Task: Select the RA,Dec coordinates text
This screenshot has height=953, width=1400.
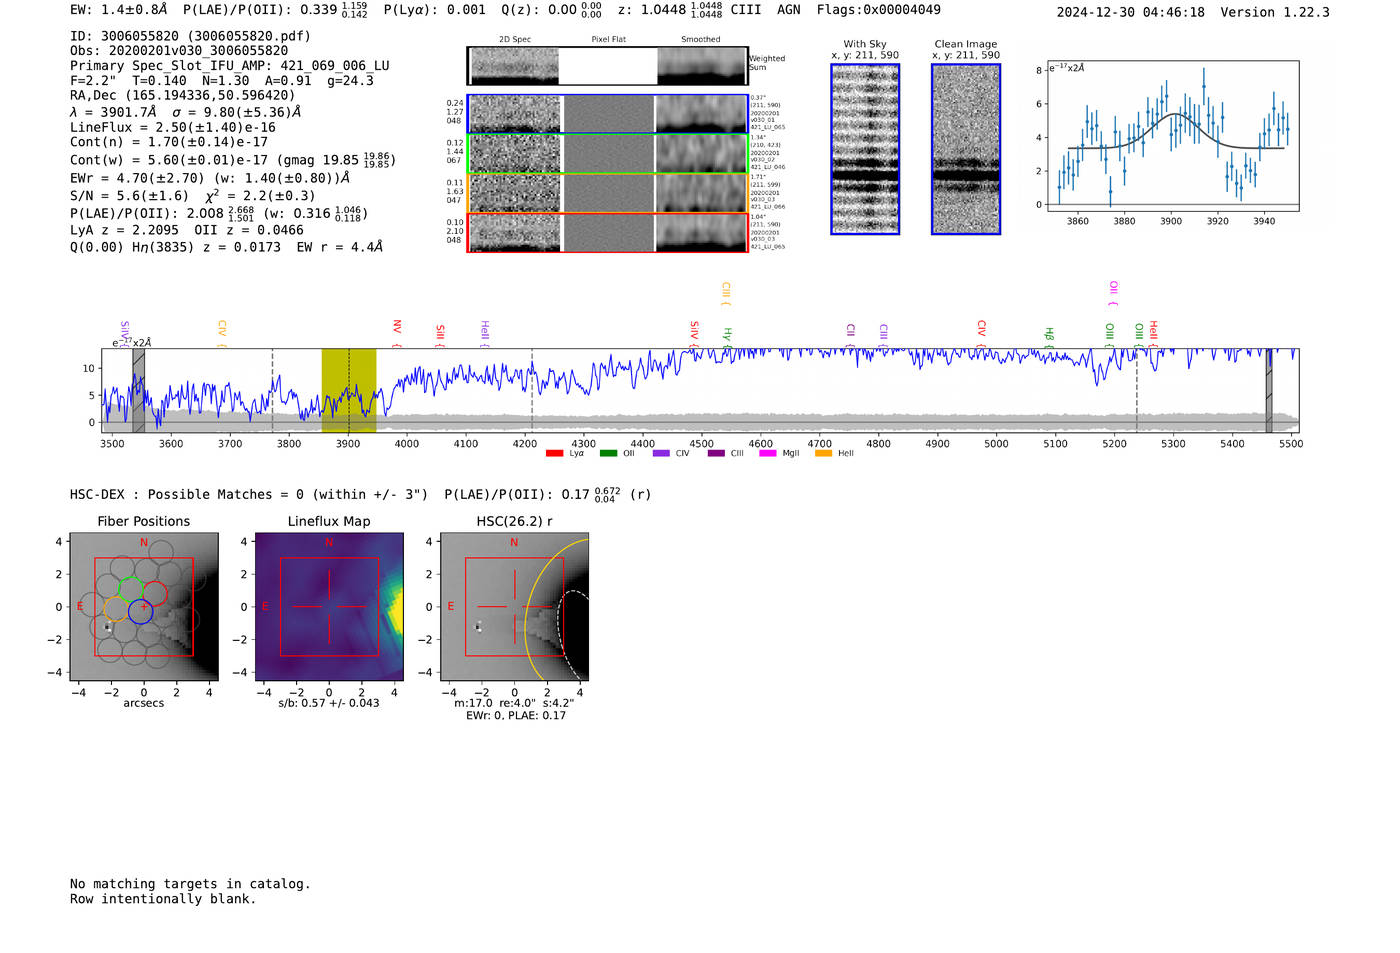Action: click(183, 96)
